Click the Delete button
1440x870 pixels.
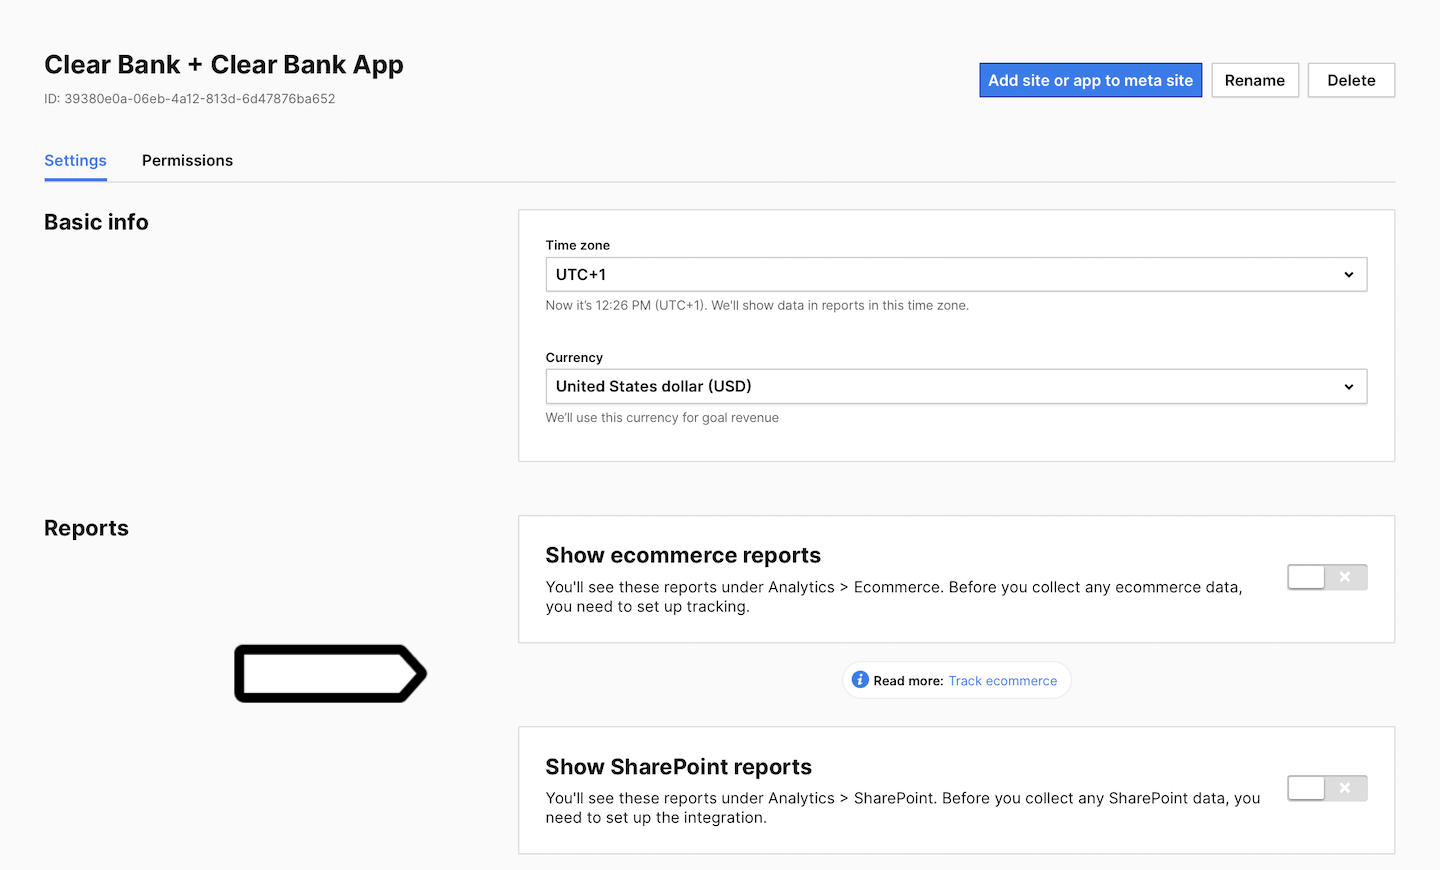(1351, 81)
